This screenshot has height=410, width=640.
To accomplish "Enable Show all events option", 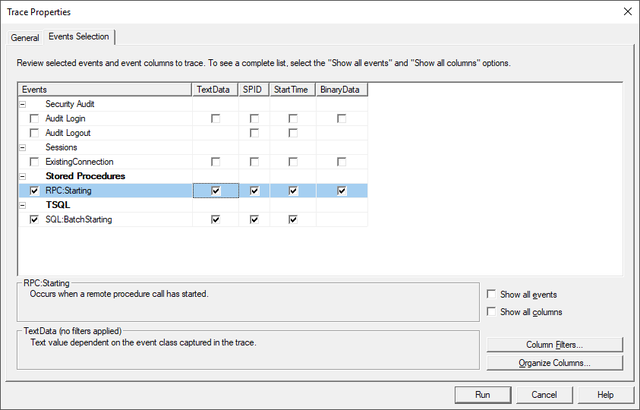I will click(x=491, y=294).
